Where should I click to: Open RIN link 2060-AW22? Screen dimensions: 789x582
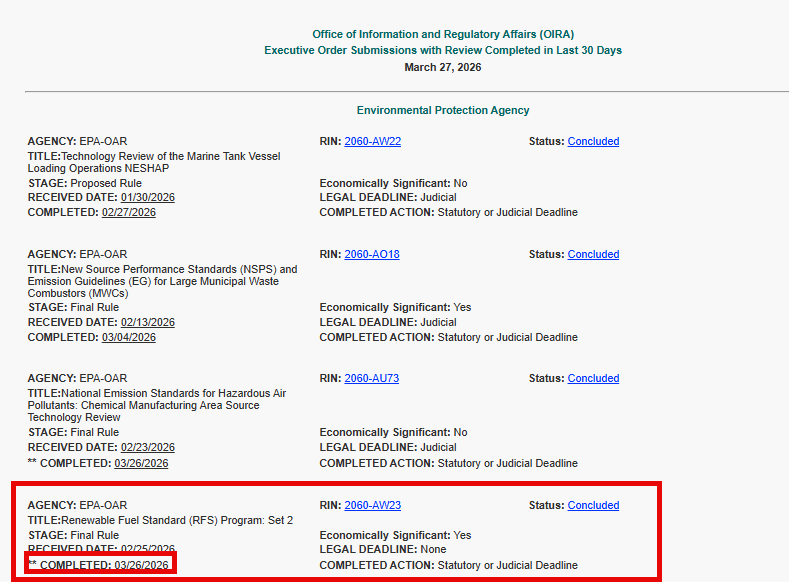[x=372, y=141]
